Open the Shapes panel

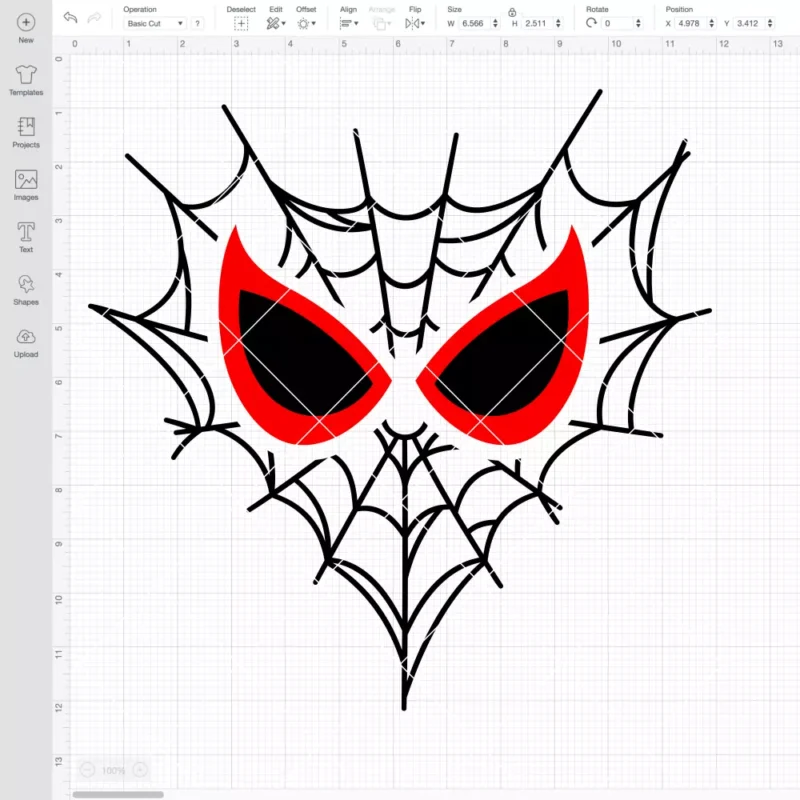point(26,290)
